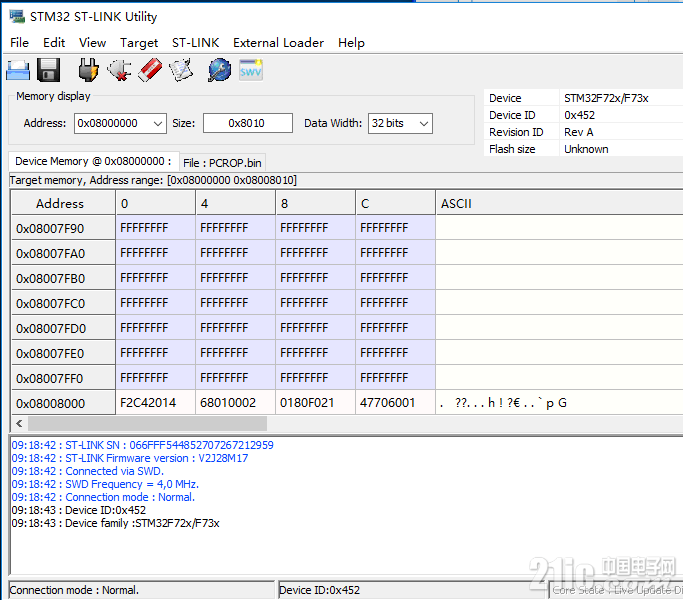683x600 pixels.
Task: Connect to target using plug icon
Action: click(x=88, y=70)
